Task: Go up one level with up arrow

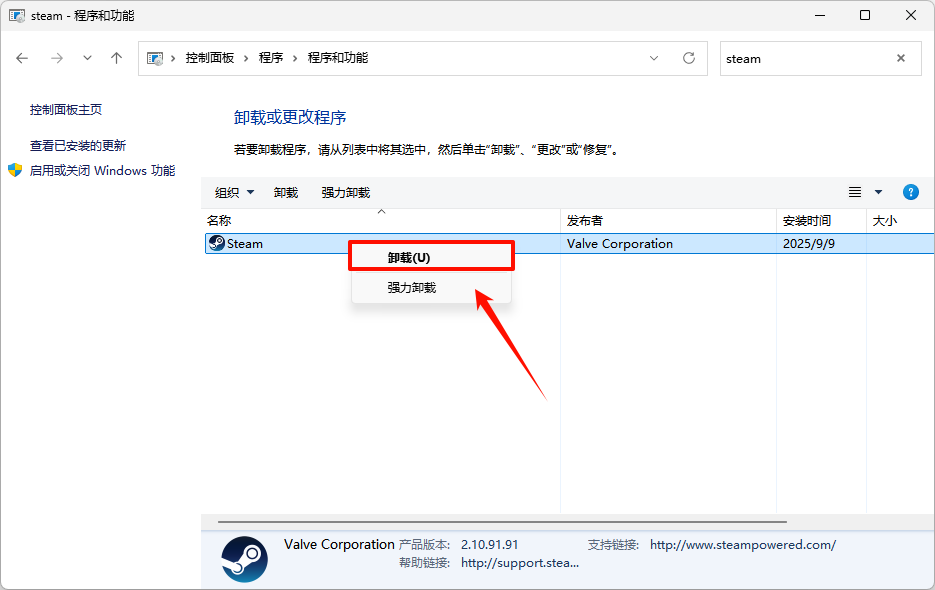Action: (x=116, y=58)
